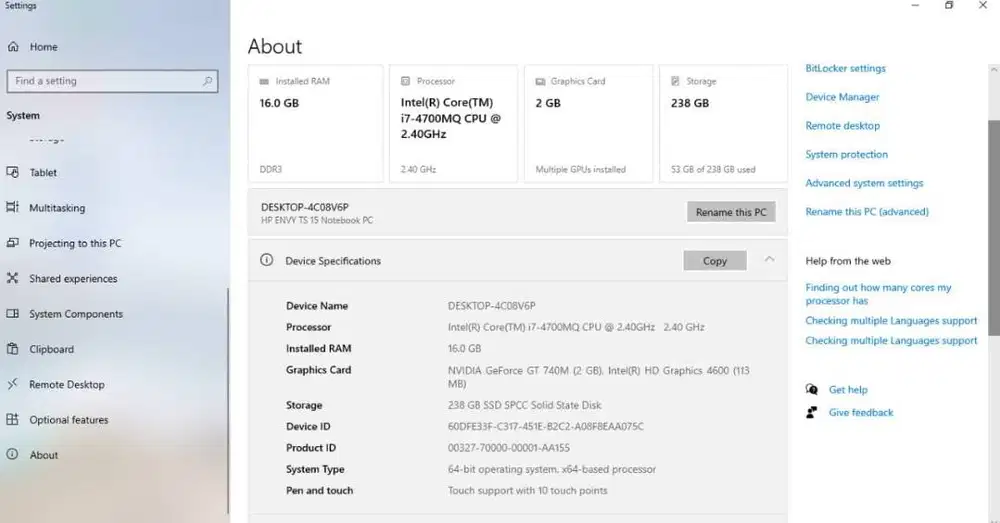Open Remote desktop related link
1000x523 pixels.
click(x=842, y=126)
